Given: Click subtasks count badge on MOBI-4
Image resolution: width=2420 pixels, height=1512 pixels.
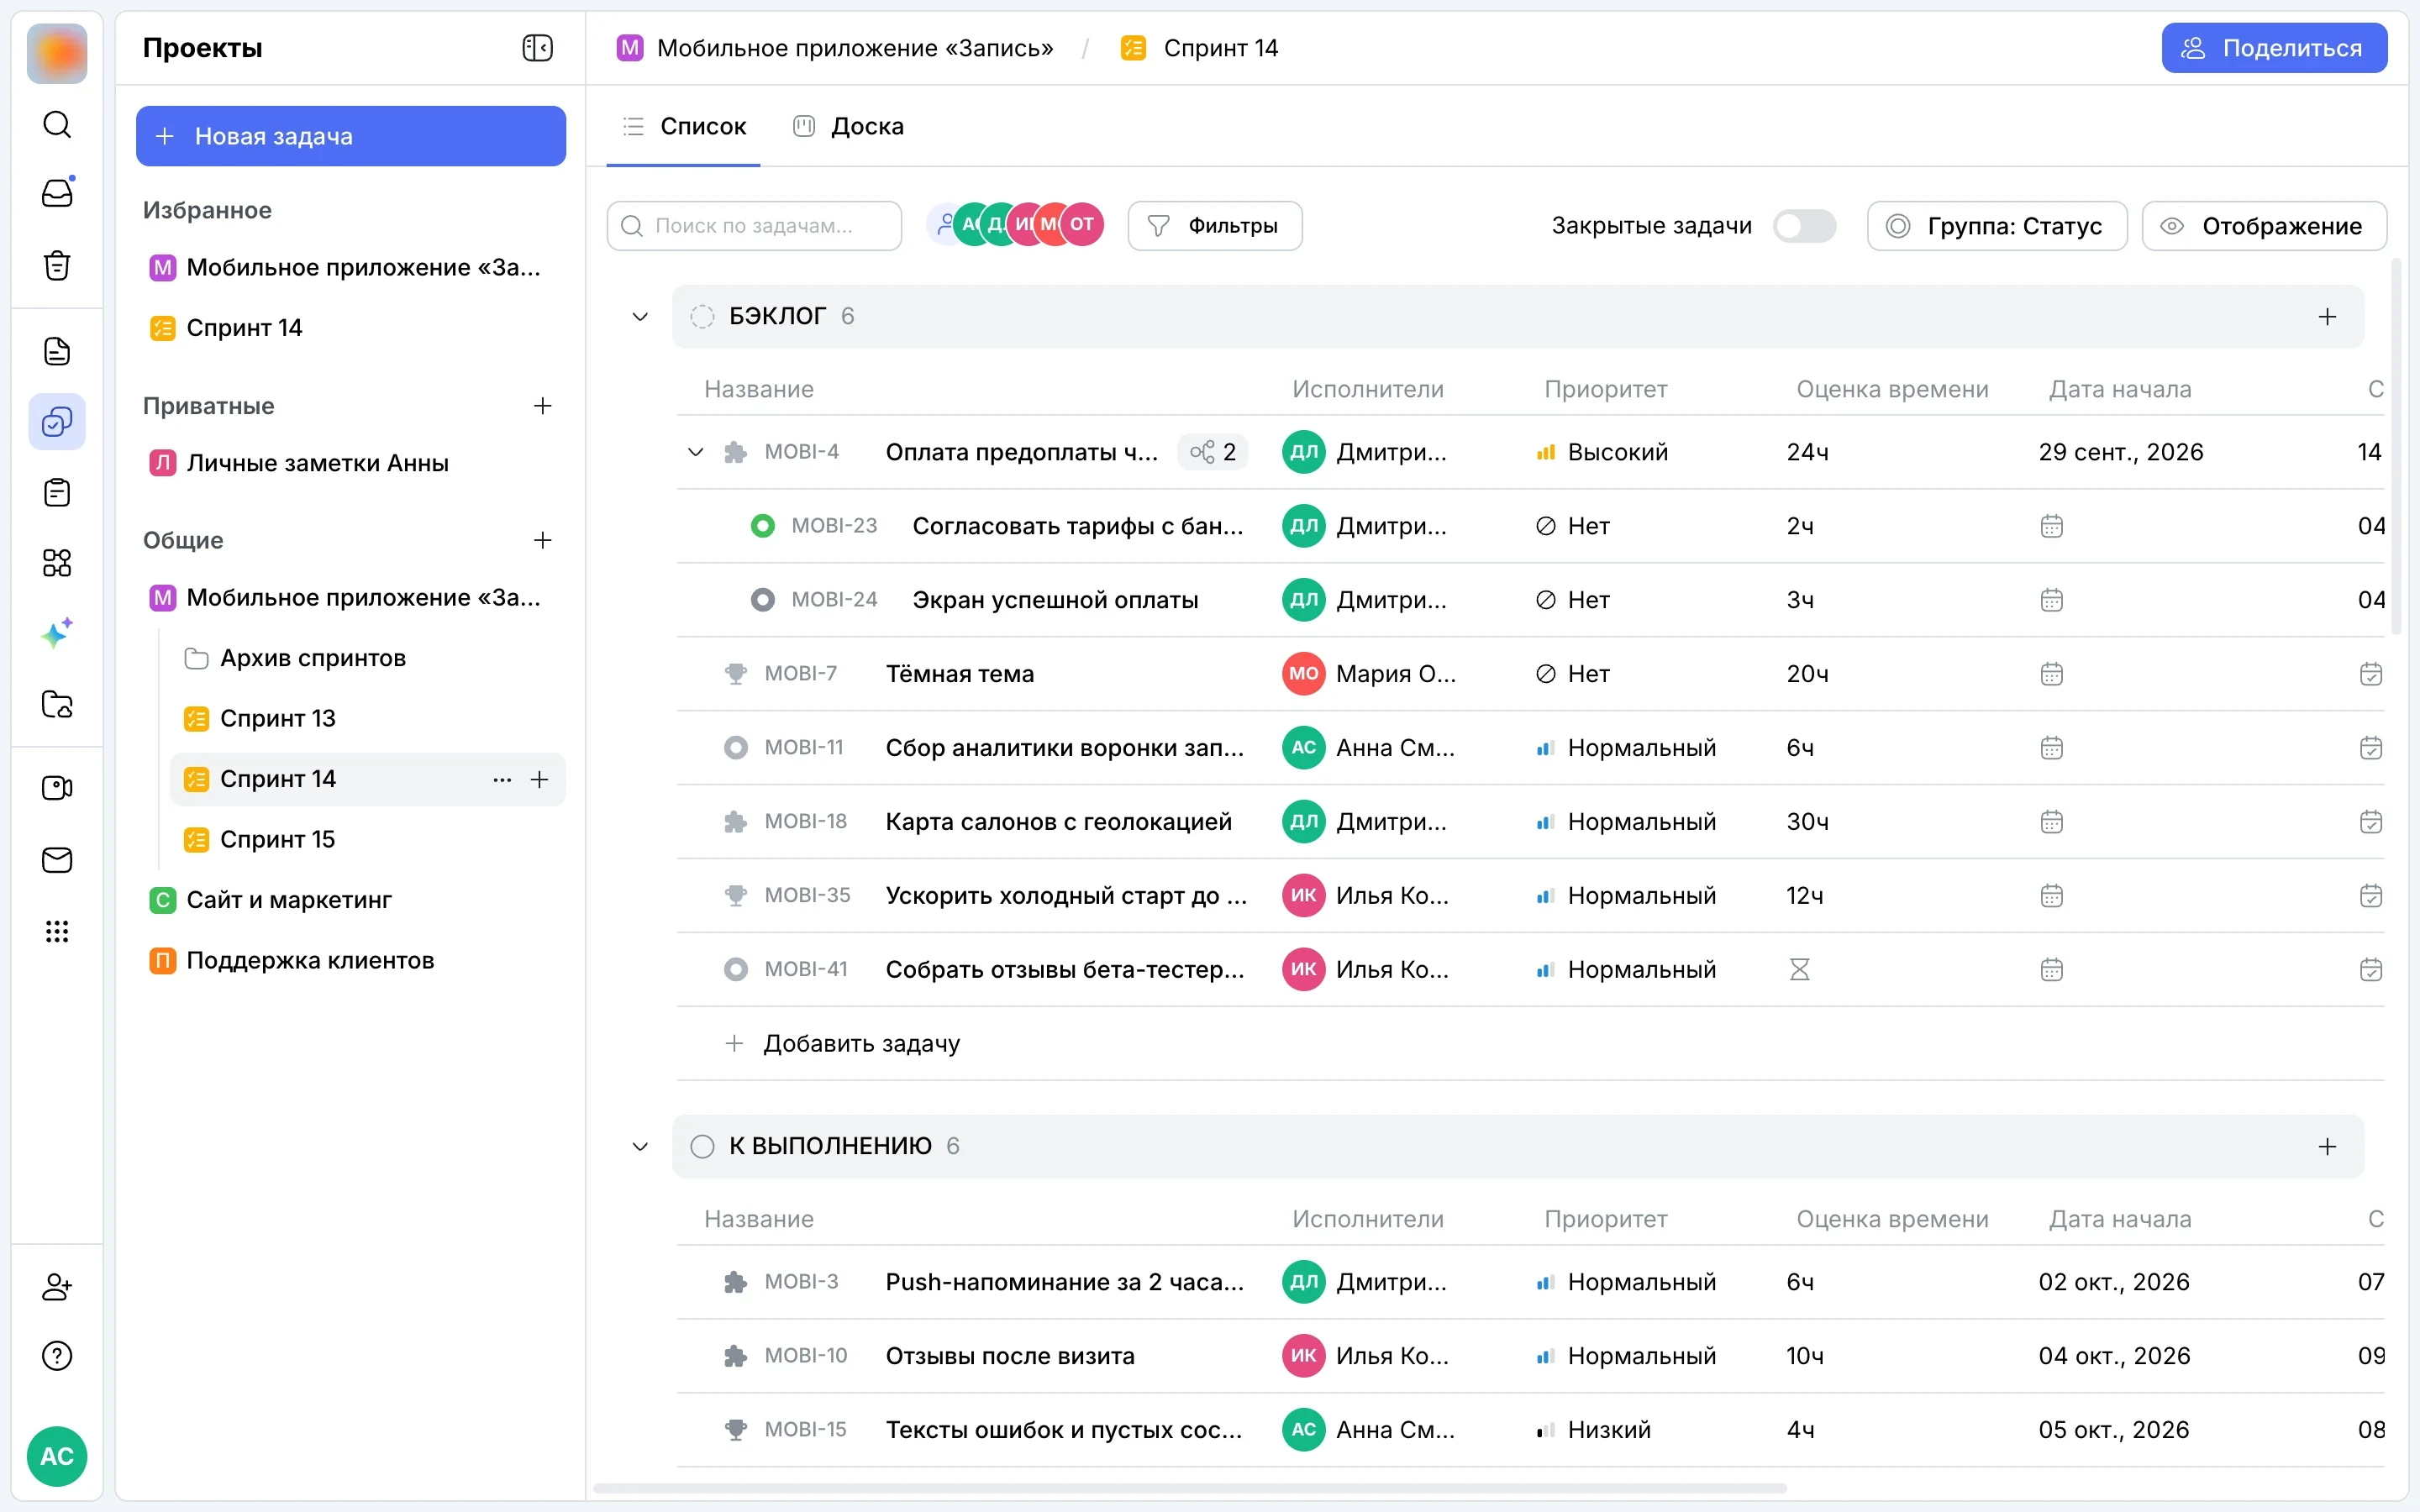Looking at the screenshot, I should (x=1213, y=452).
